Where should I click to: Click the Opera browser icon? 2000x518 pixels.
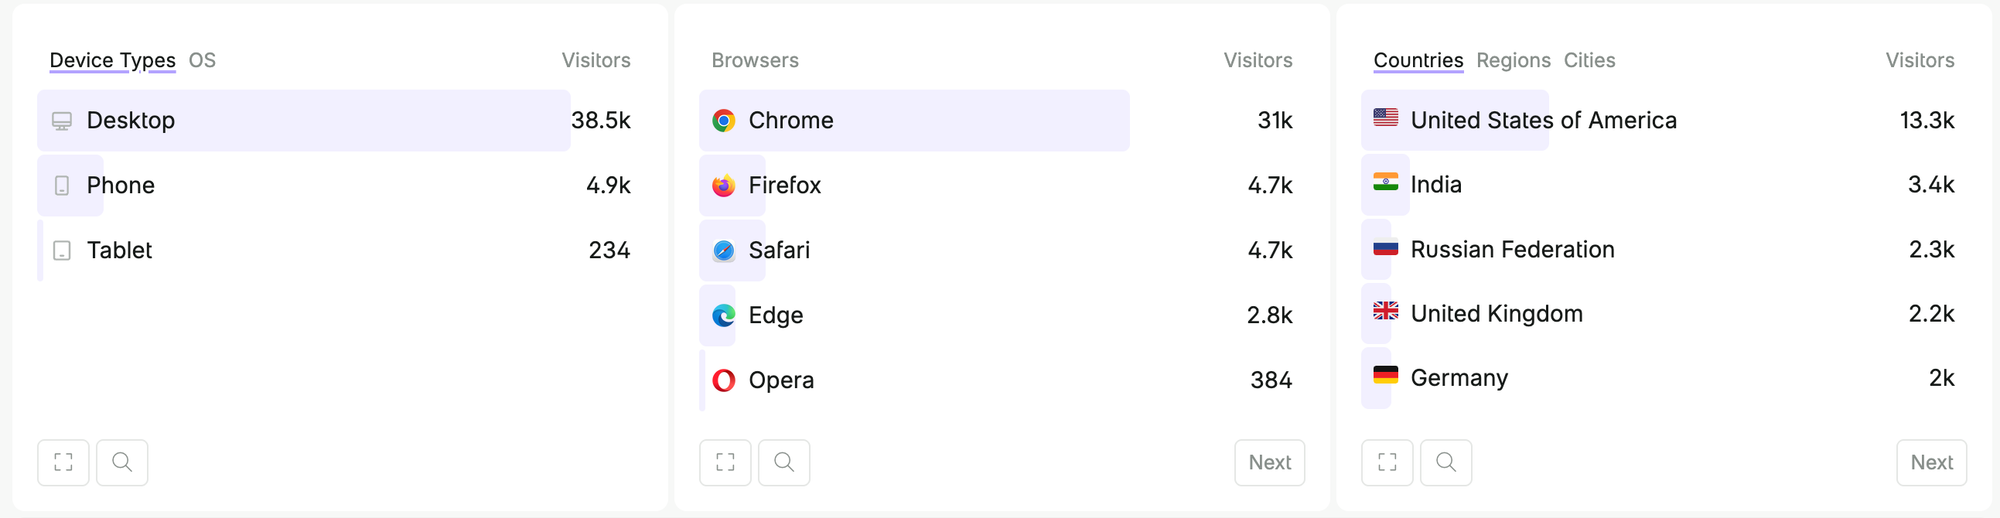click(724, 380)
